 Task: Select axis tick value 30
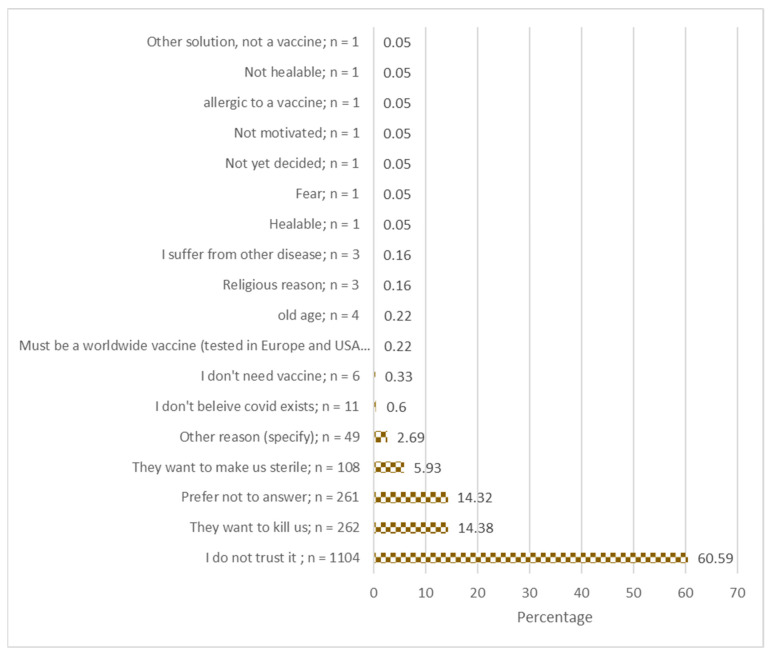(x=530, y=593)
